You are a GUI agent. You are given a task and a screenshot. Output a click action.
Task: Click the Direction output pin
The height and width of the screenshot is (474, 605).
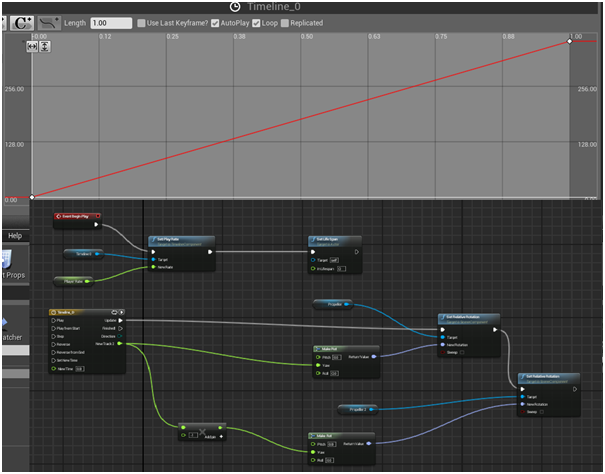(119, 336)
